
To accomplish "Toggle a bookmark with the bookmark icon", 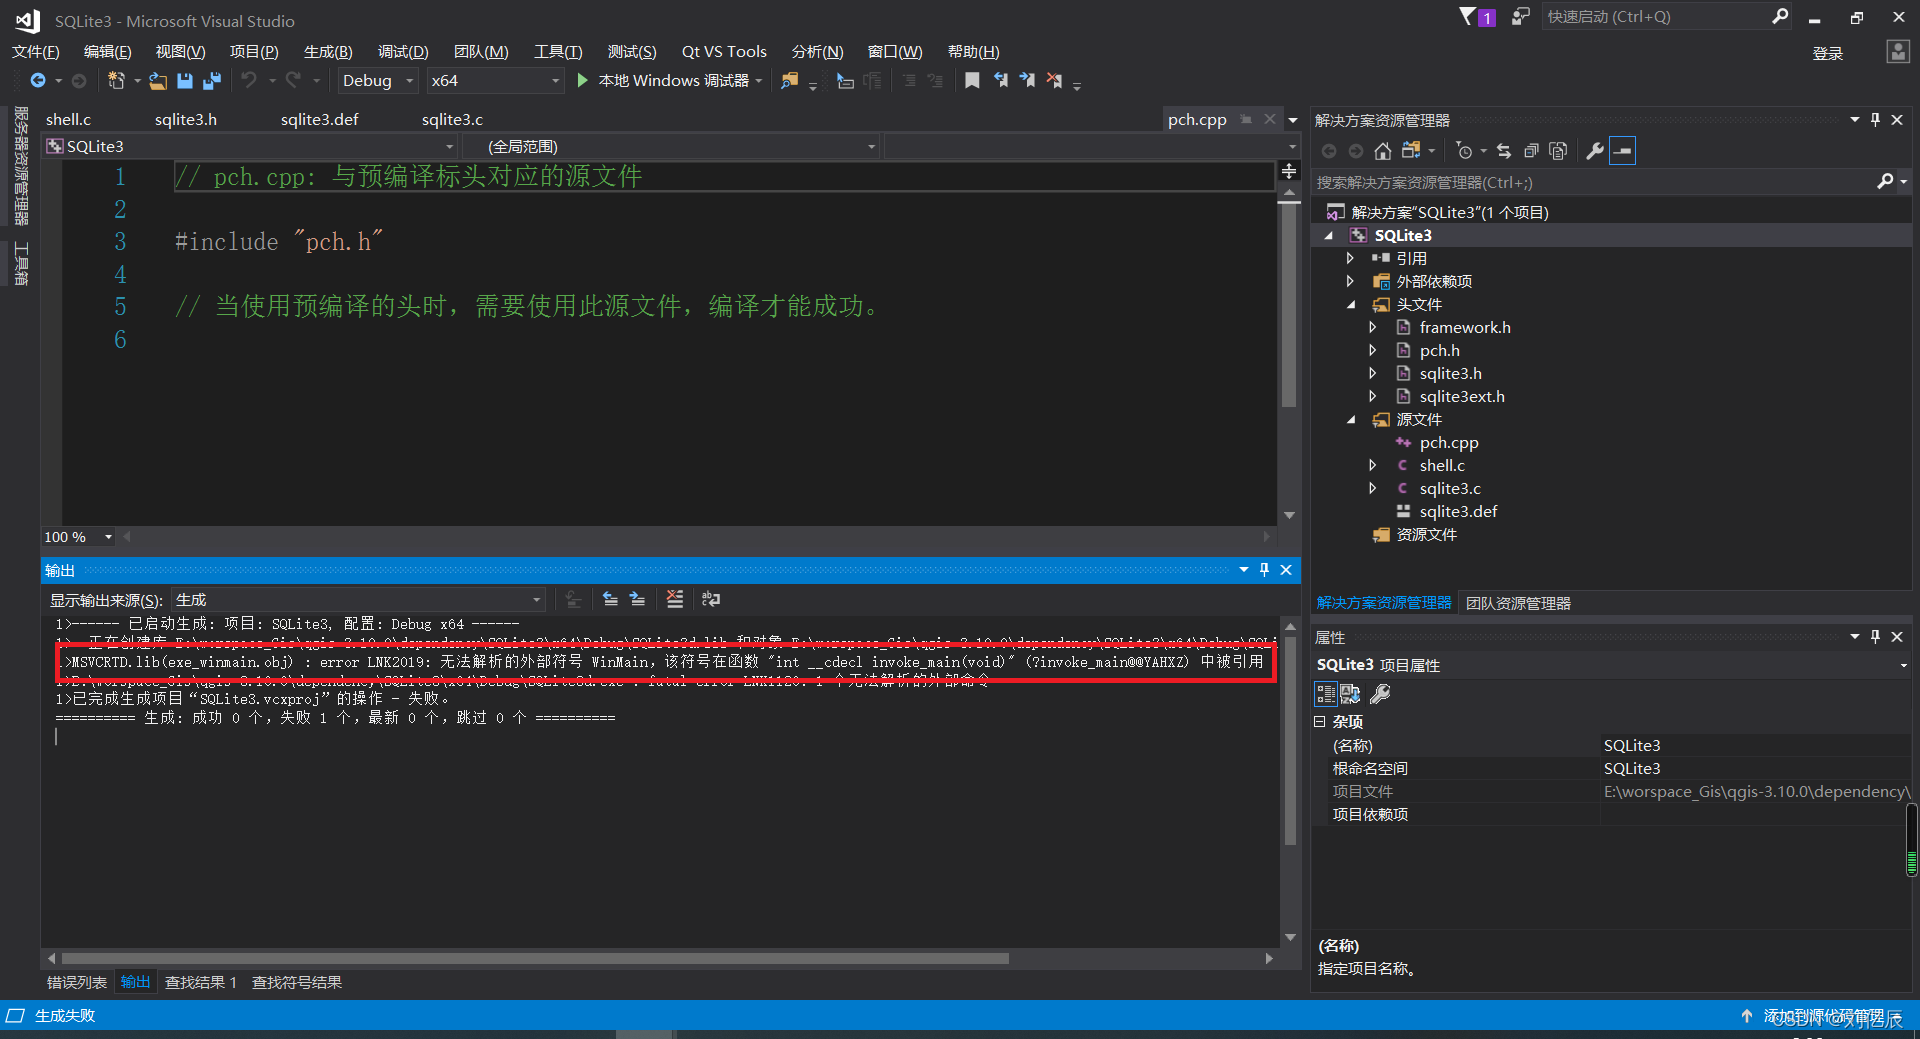I will pyautogui.click(x=972, y=81).
